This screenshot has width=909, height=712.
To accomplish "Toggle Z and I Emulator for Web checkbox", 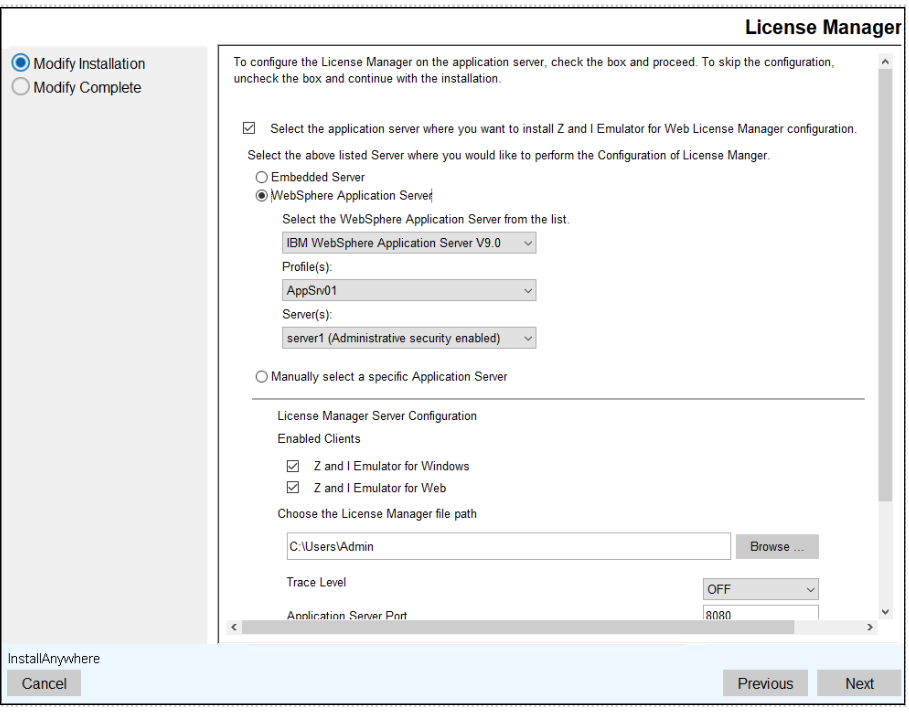I will pos(293,488).
